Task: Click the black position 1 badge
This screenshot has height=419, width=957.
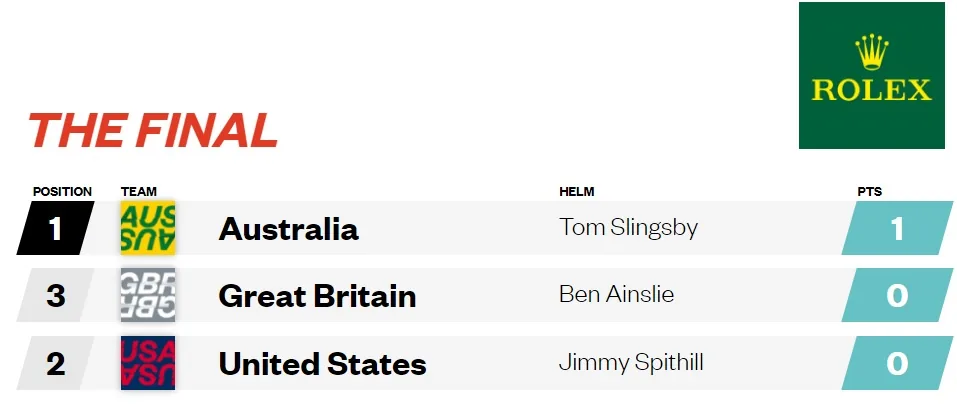Action: pyautogui.click(x=56, y=228)
